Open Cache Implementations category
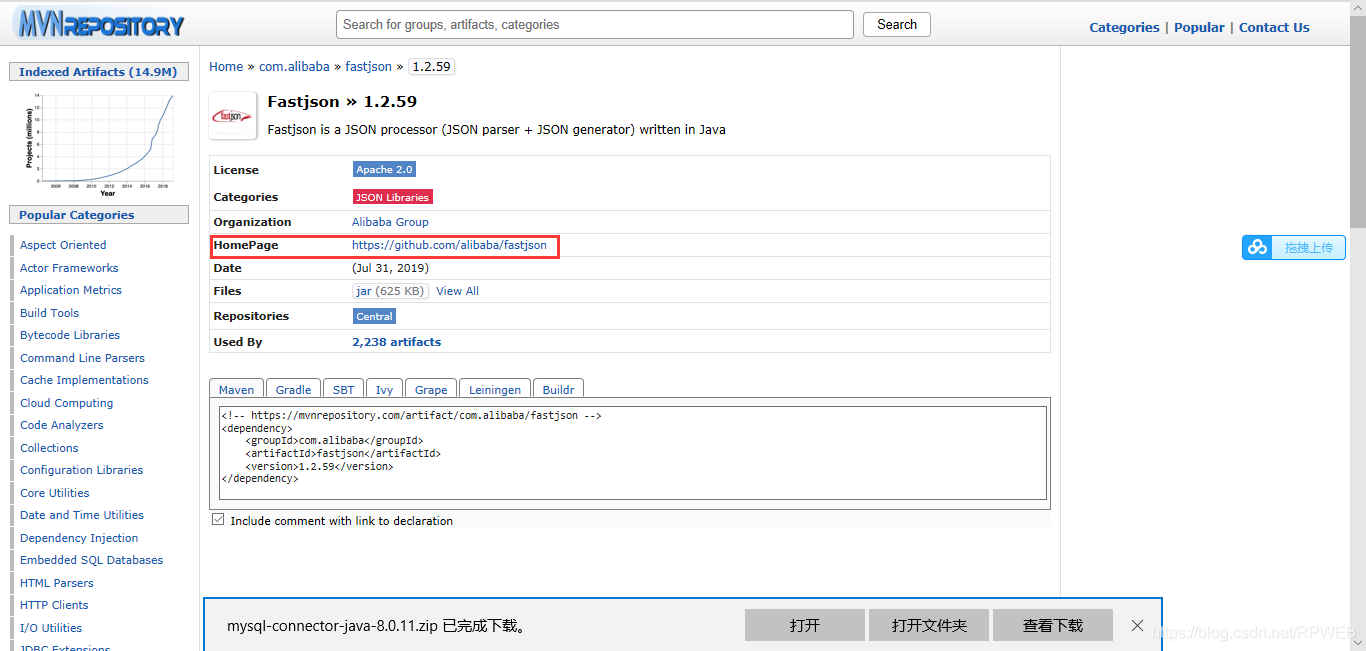Image resolution: width=1366 pixels, height=651 pixels. 84,380
